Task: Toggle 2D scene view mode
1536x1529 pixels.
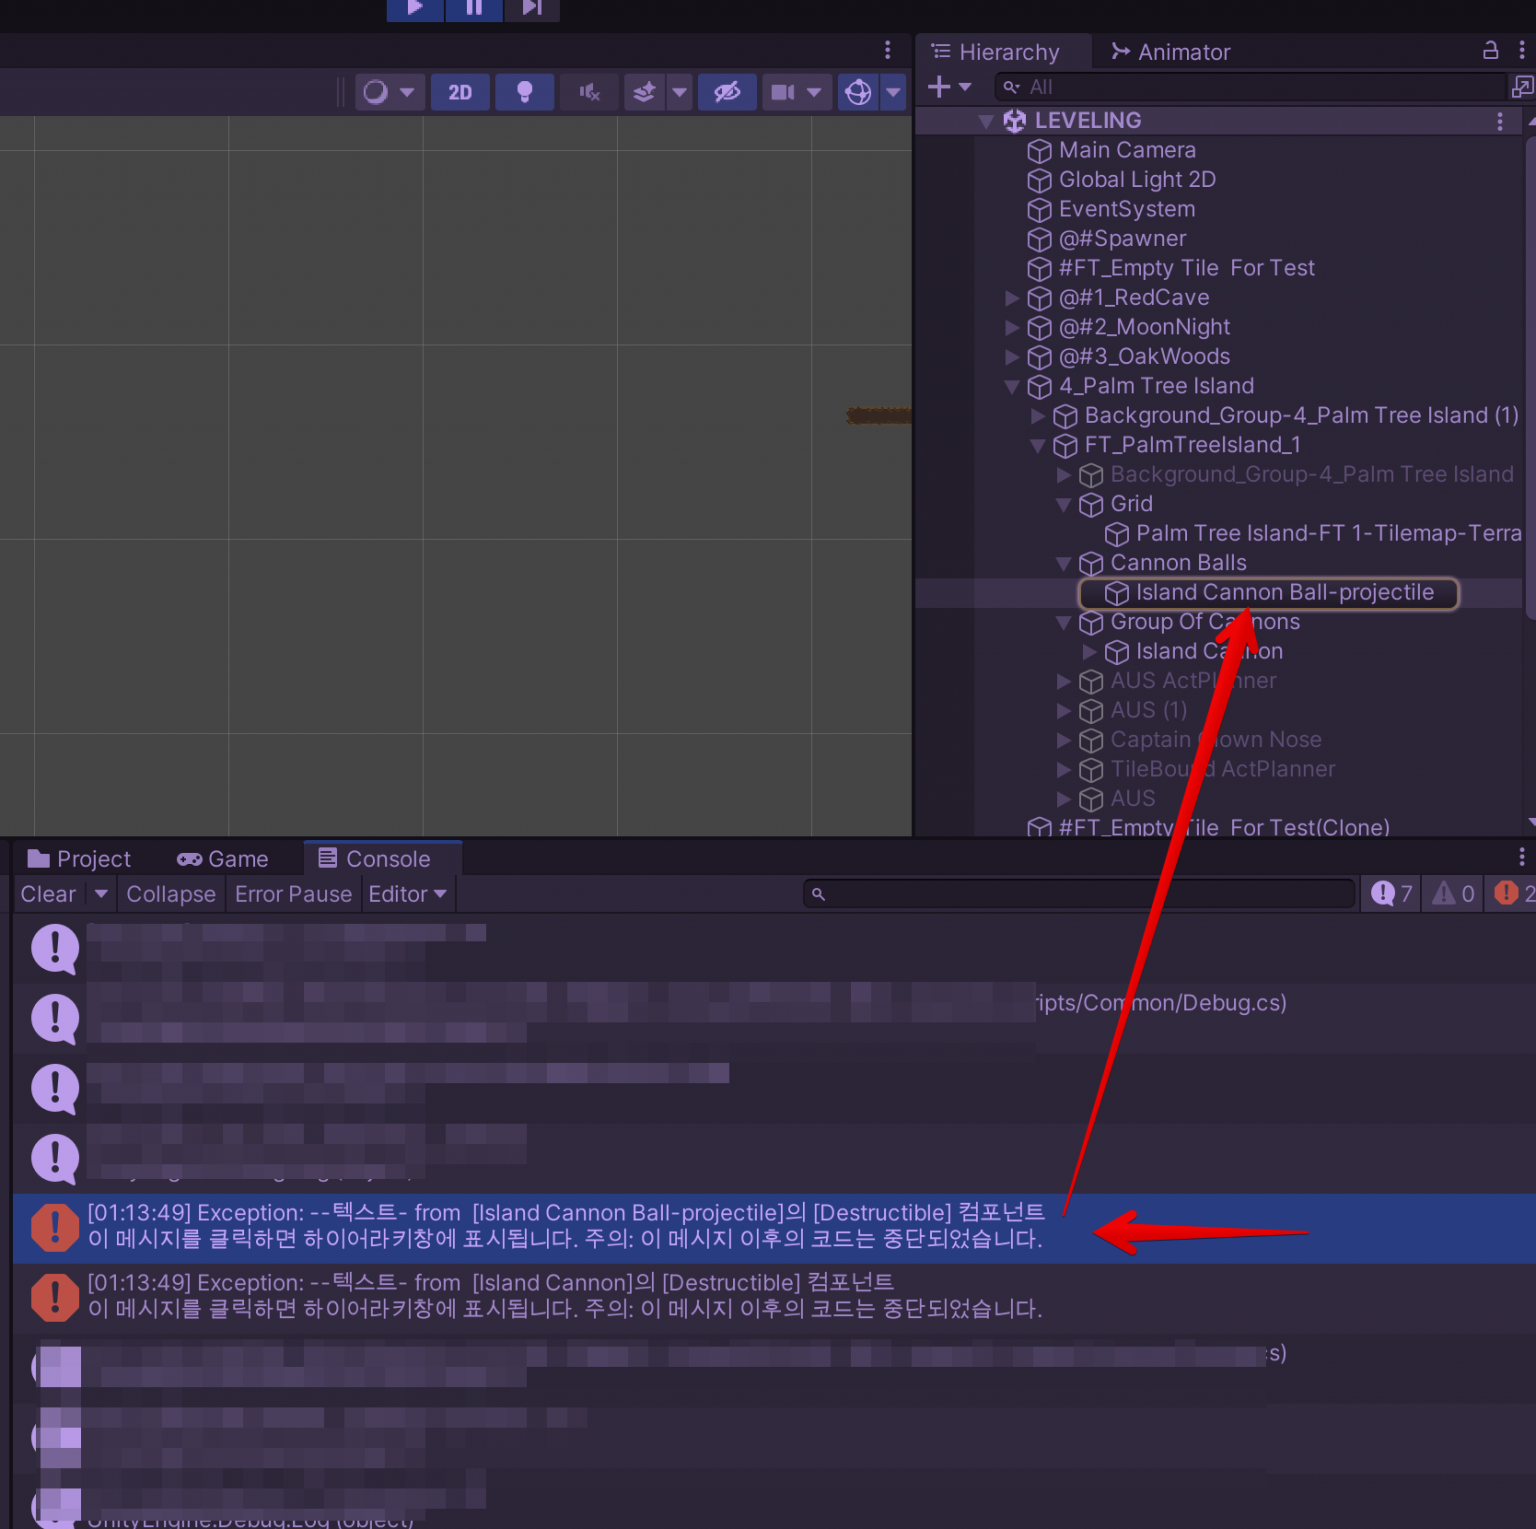Action: (x=460, y=93)
